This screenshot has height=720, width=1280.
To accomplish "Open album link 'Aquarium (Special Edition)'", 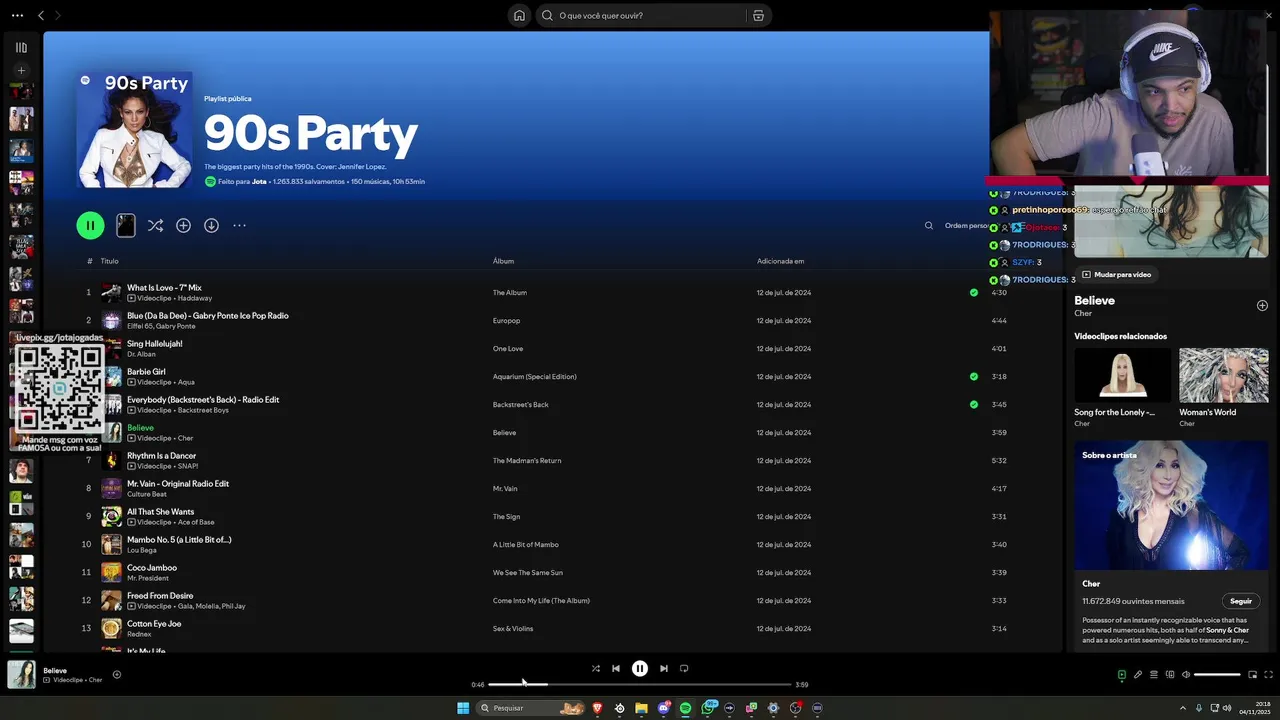I will tap(534, 377).
